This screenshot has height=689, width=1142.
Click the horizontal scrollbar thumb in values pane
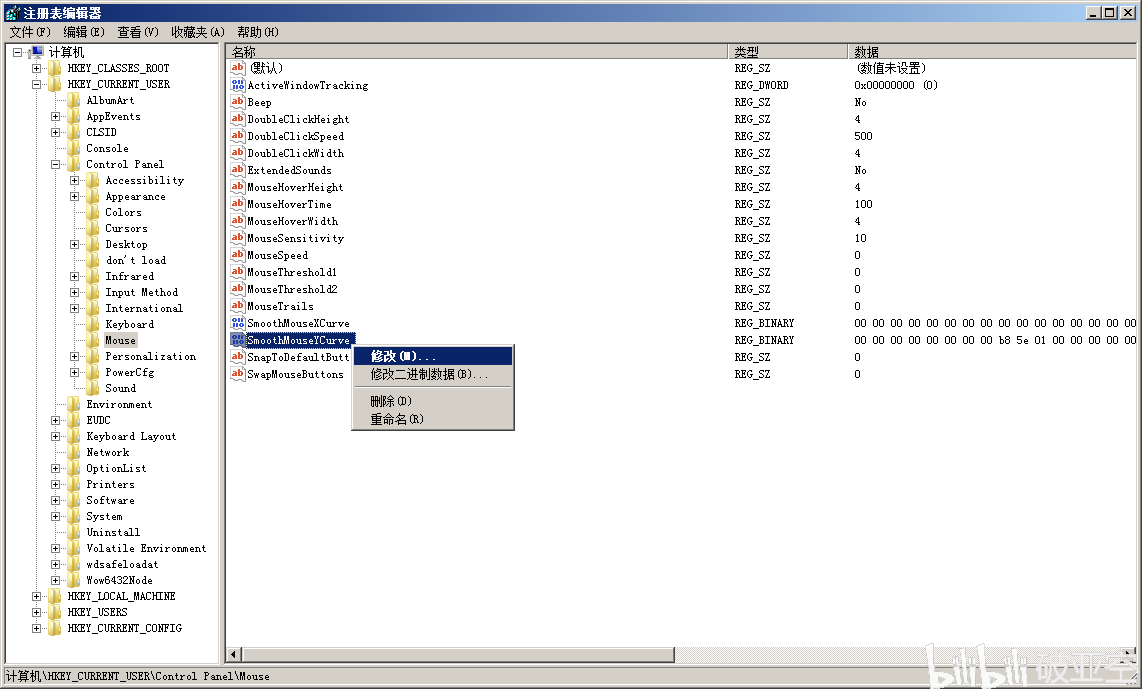[x=458, y=655]
